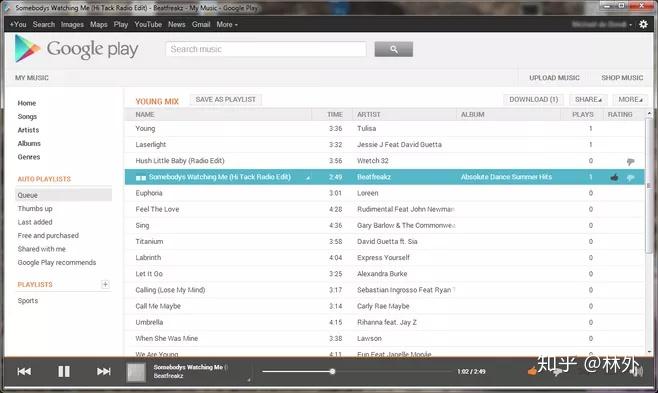Screen dimensions: 658x393
Task: Click SAVE AS PLAYLIST button
Action: click(x=225, y=99)
